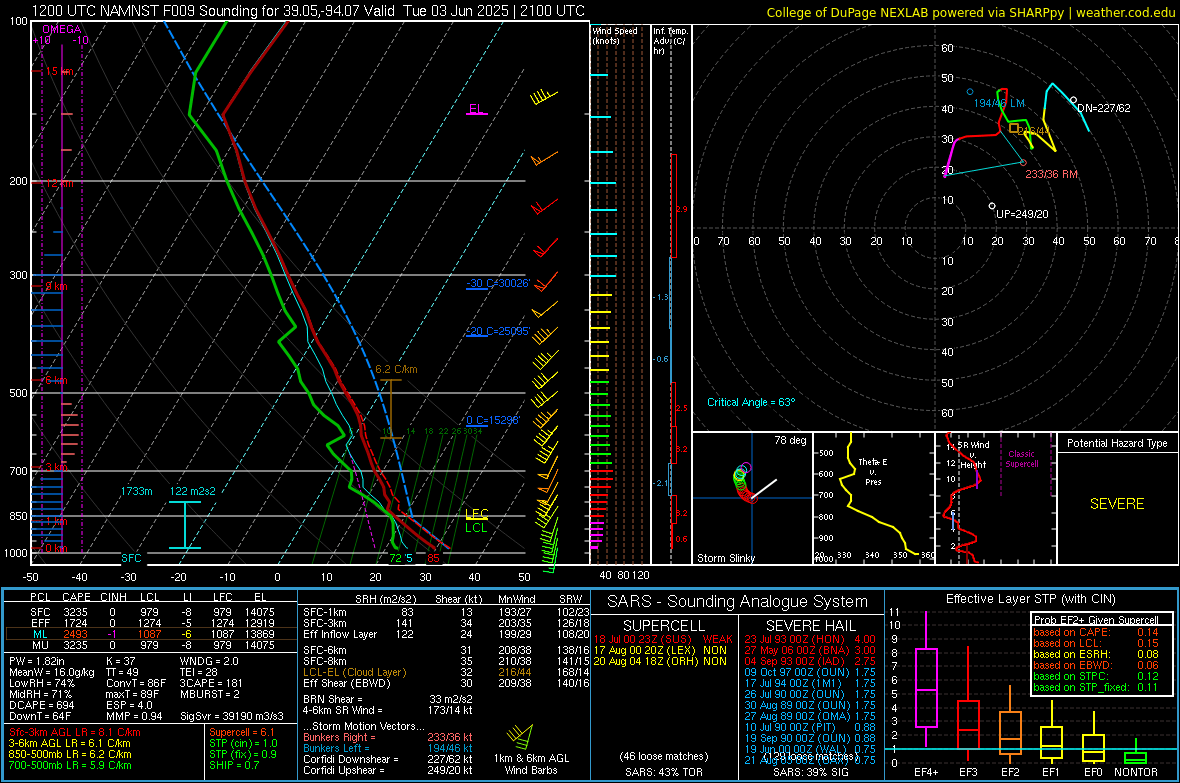Click the "17 Aug 00 20Z (LEX)" analog
This screenshot has width=1180, height=783.
pos(660,650)
